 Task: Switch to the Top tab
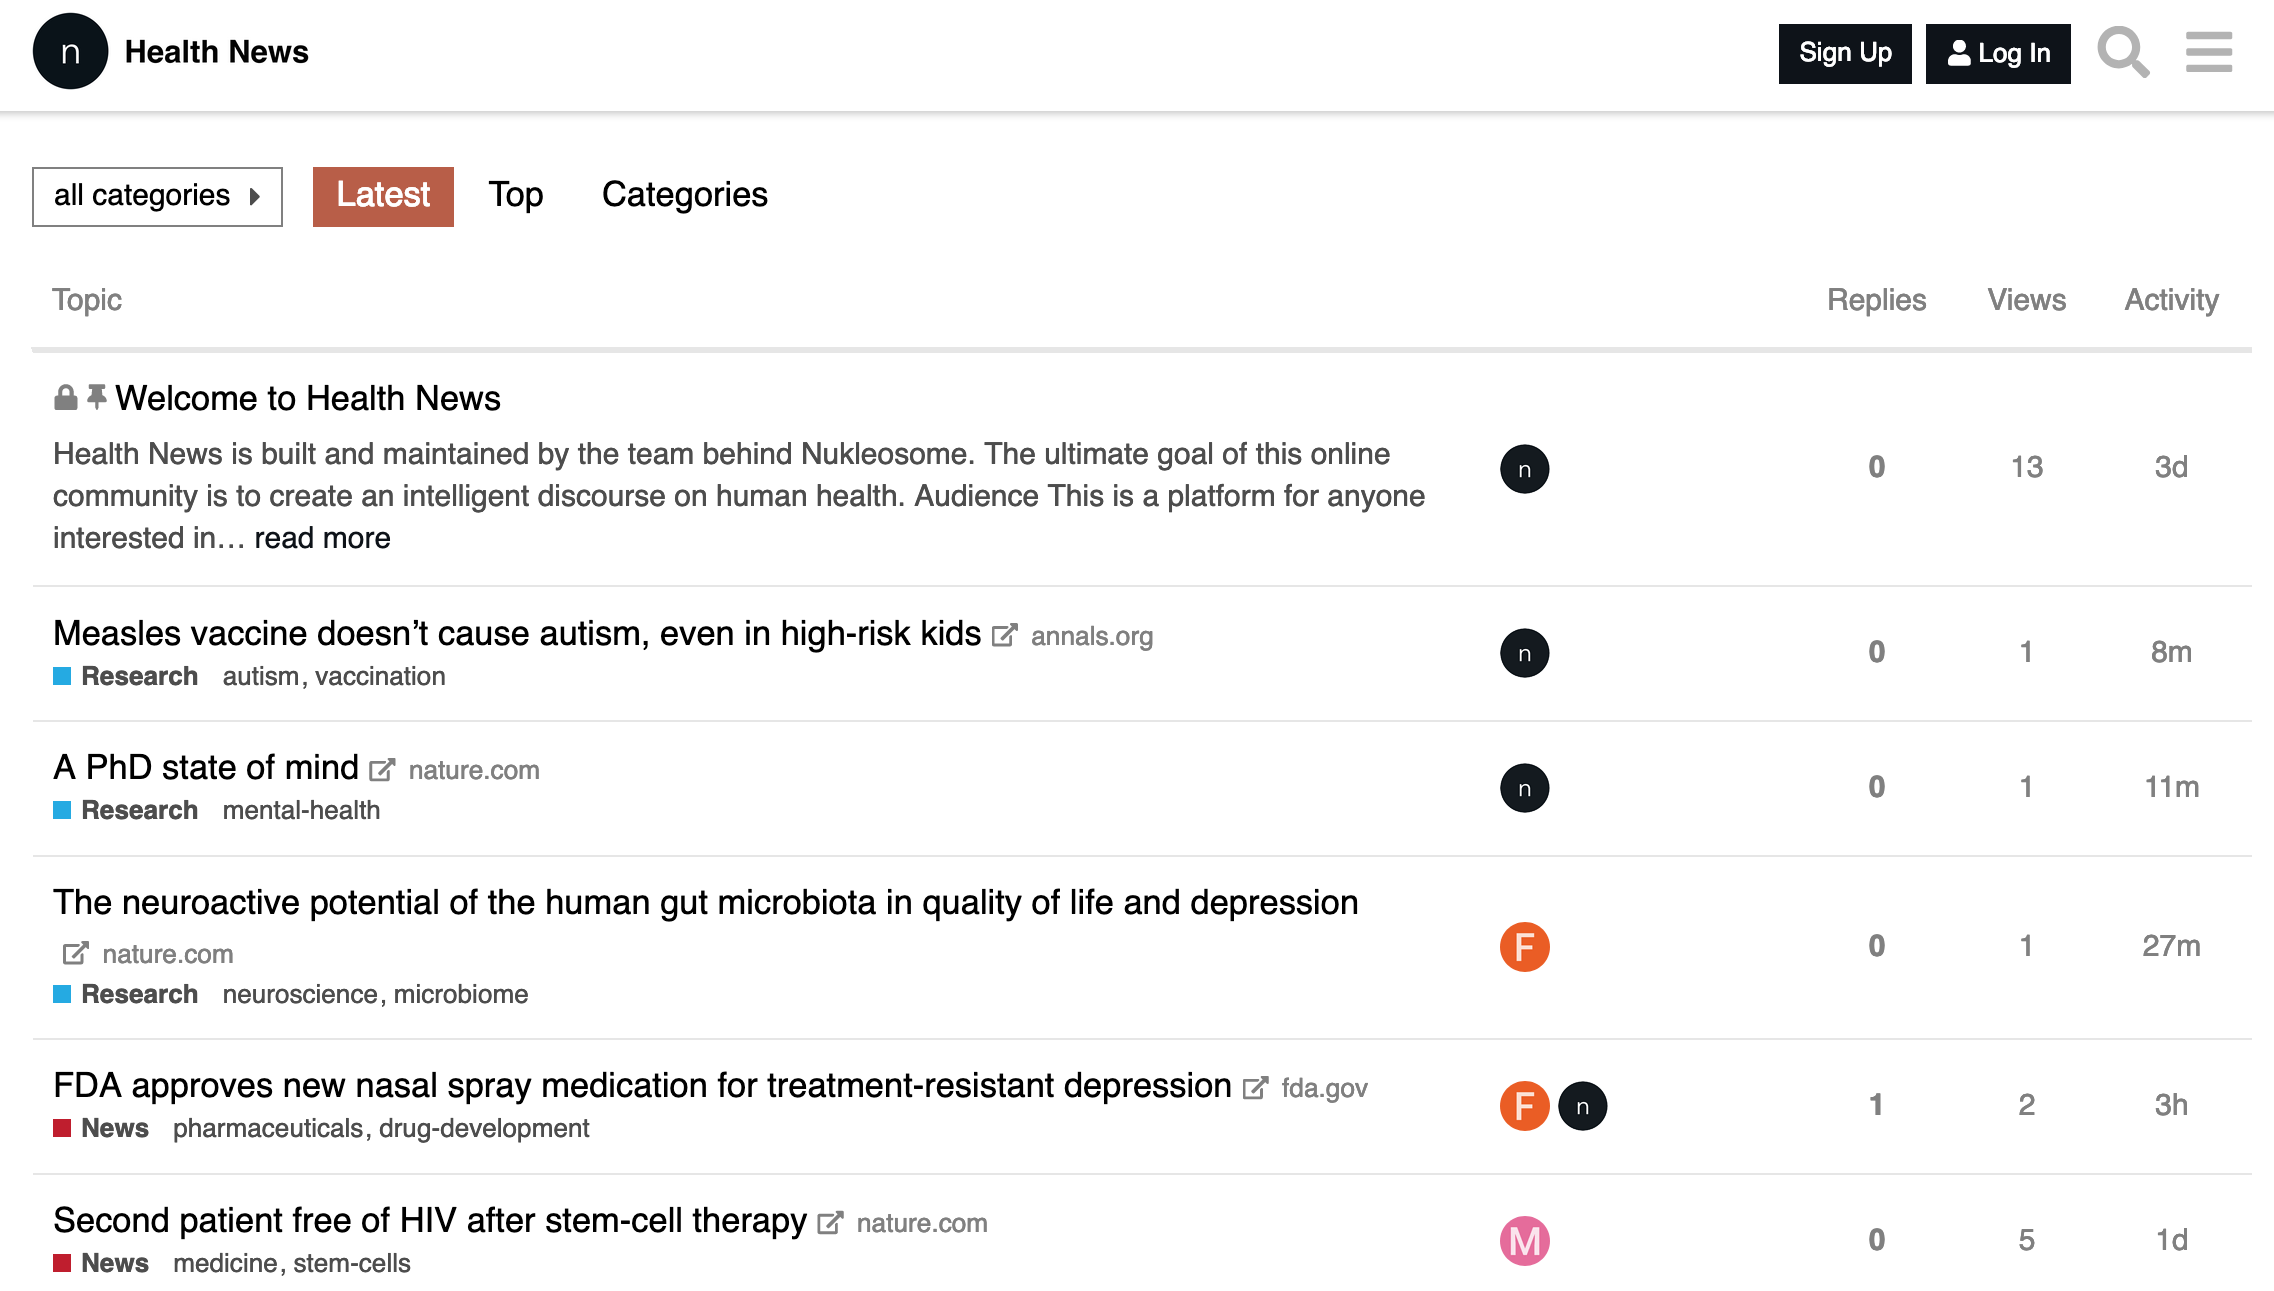point(516,195)
